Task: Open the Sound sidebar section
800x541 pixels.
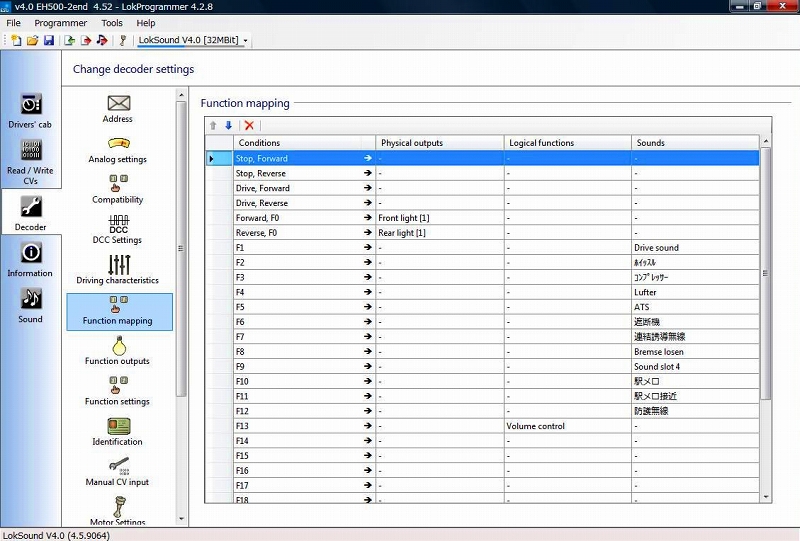Action: pyautogui.click(x=30, y=305)
